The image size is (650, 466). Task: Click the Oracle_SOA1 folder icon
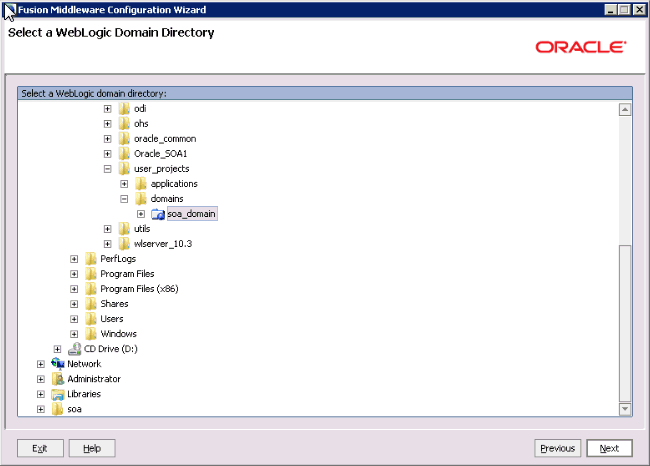tap(124, 154)
